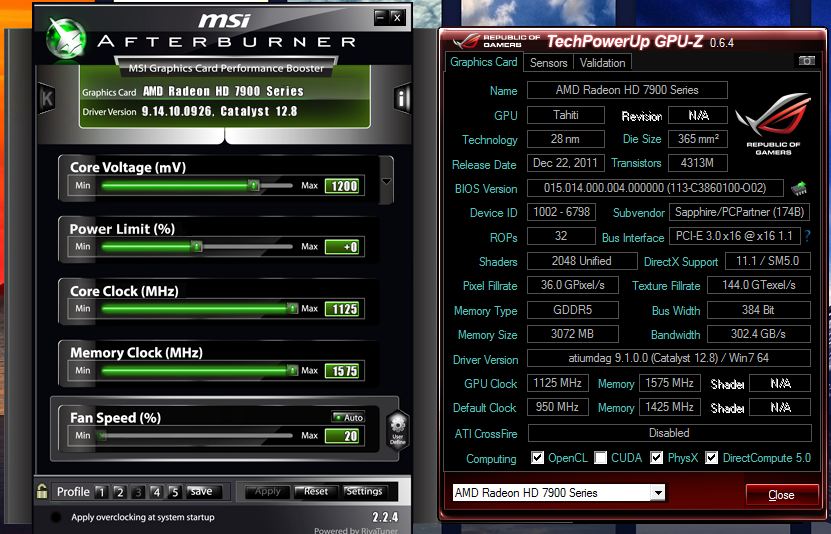The image size is (831, 534).
Task: Click the Driver Version atiumdag field
Action: point(669,358)
